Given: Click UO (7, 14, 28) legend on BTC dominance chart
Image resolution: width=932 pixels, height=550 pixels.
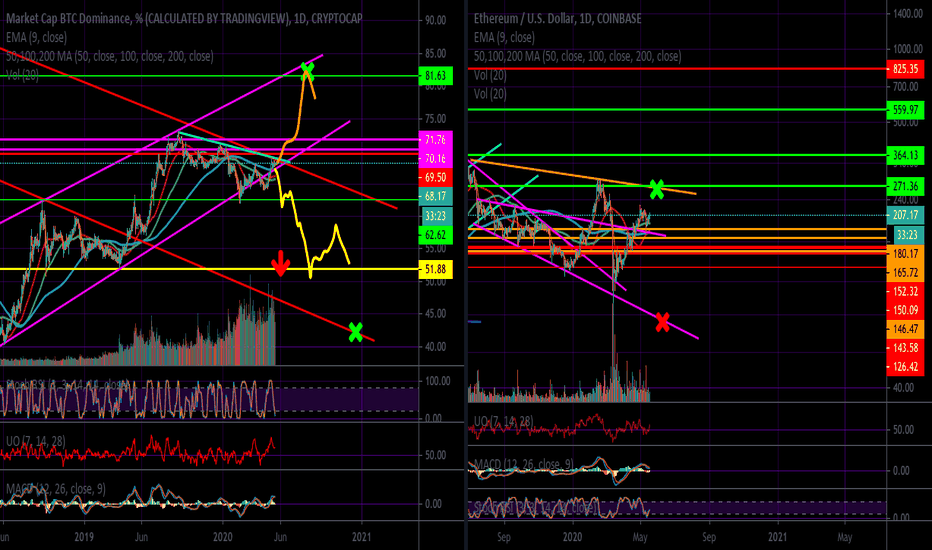Looking at the screenshot, I should (36, 441).
